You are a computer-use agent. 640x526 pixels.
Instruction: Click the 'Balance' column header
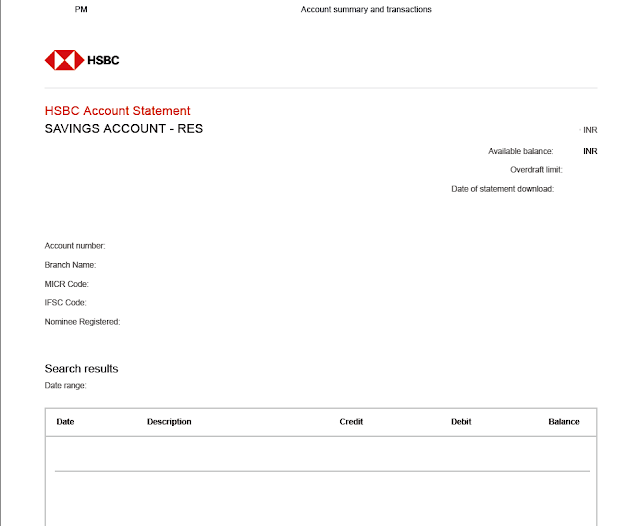[x=564, y=422]
